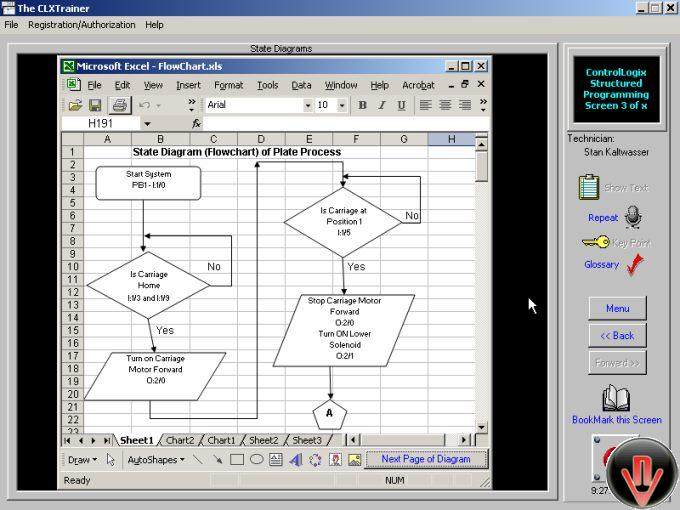Save workbook with floppy disk icon

(95, 105)
